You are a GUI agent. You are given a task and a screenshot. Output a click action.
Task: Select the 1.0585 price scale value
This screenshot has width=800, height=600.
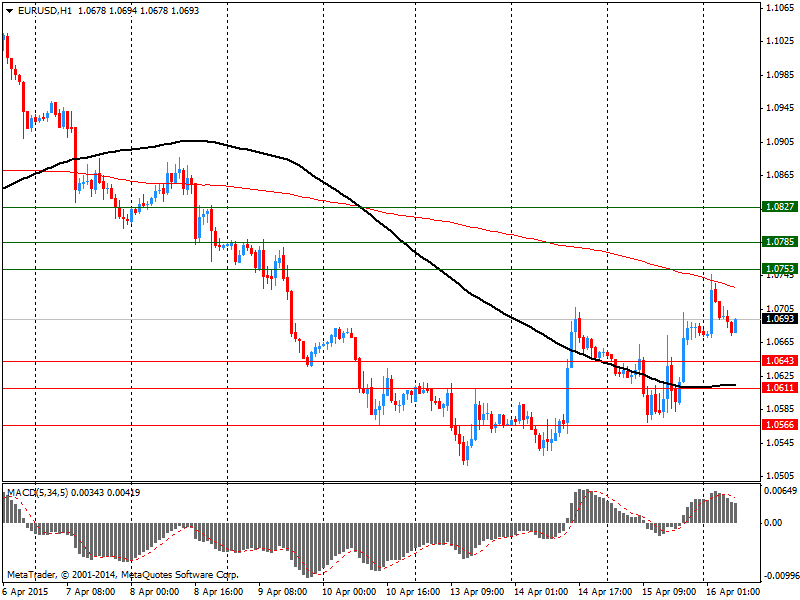(781, 409)
